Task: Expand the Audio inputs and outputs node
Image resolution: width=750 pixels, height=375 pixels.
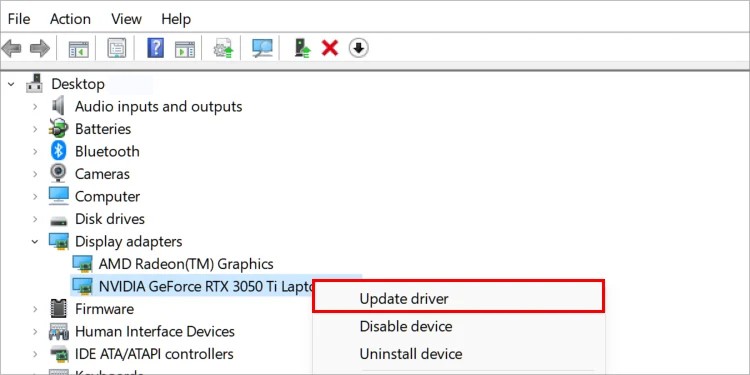Action: [35, 106]
